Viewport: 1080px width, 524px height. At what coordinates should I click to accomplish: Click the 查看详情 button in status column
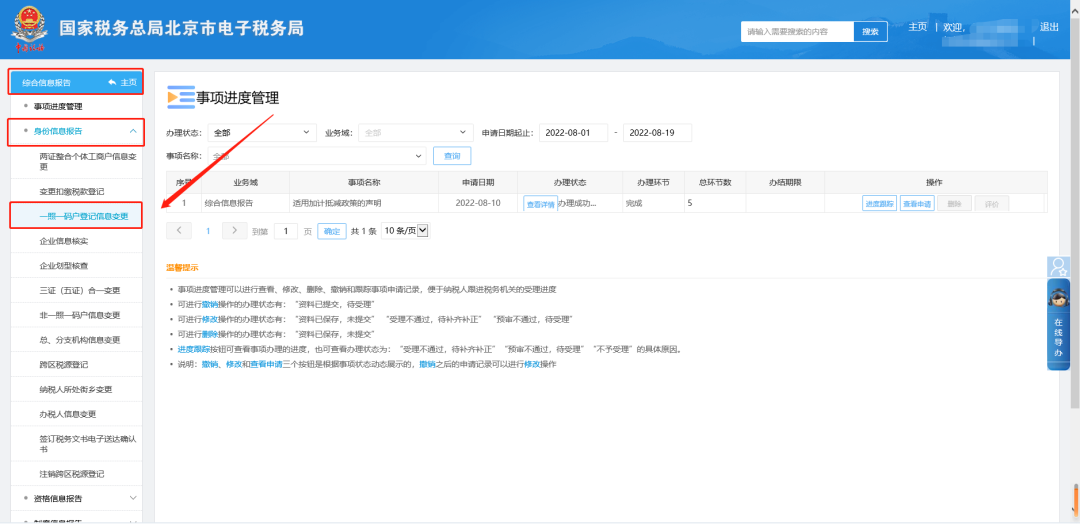540,204
